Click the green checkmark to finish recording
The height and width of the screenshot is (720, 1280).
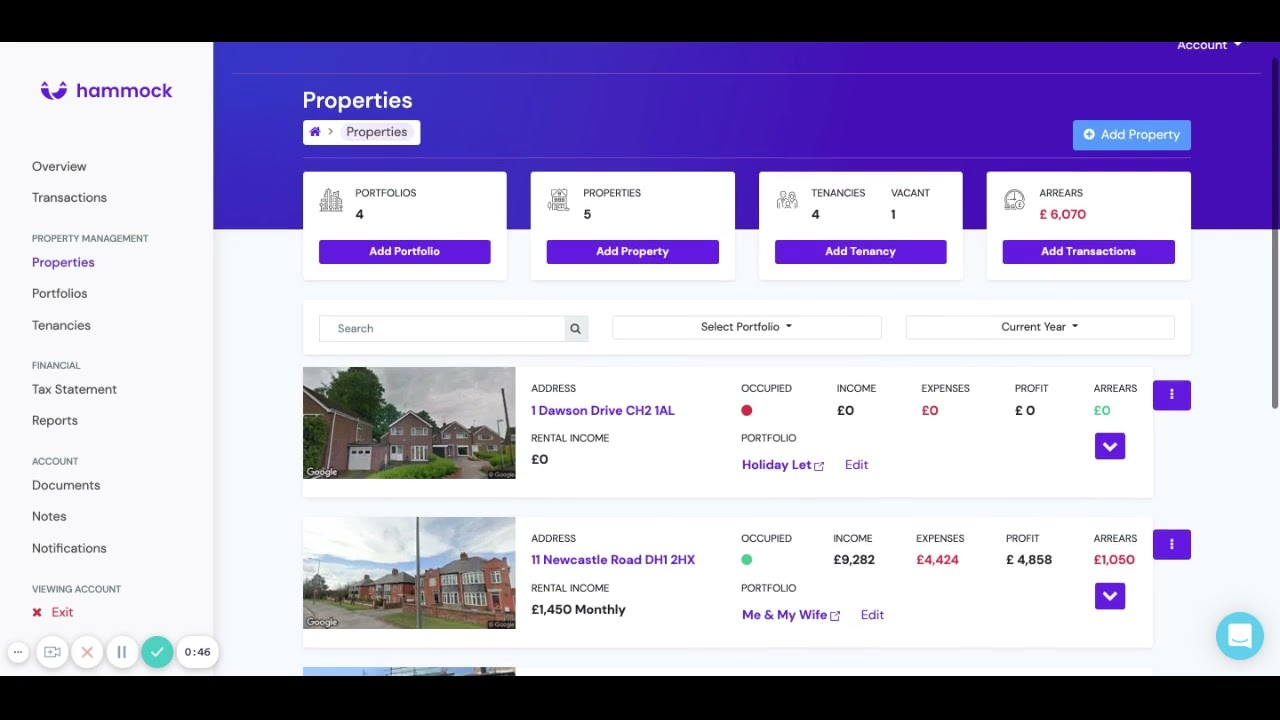157,652
